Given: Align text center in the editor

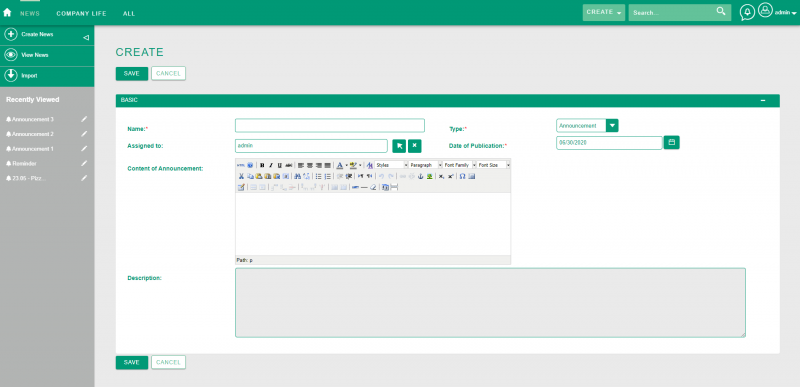Looking at the screenshot, I should [x=310, y=165].
